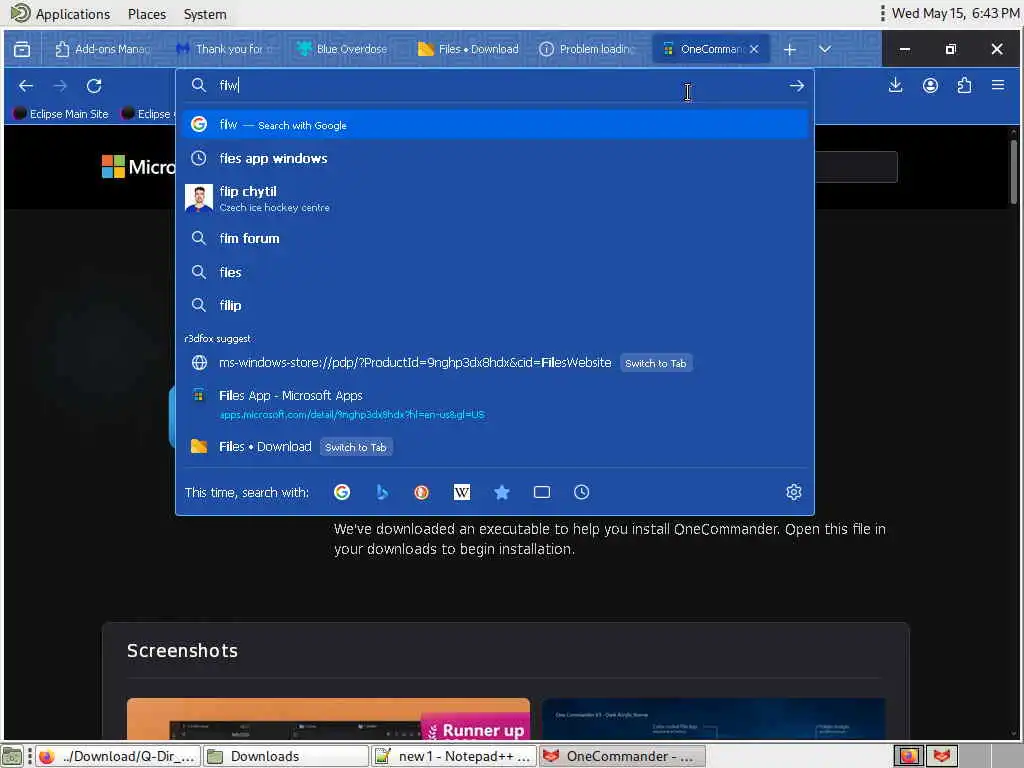Click the browser back arrow
The image size is (1024, 768).
pos(26,86)
